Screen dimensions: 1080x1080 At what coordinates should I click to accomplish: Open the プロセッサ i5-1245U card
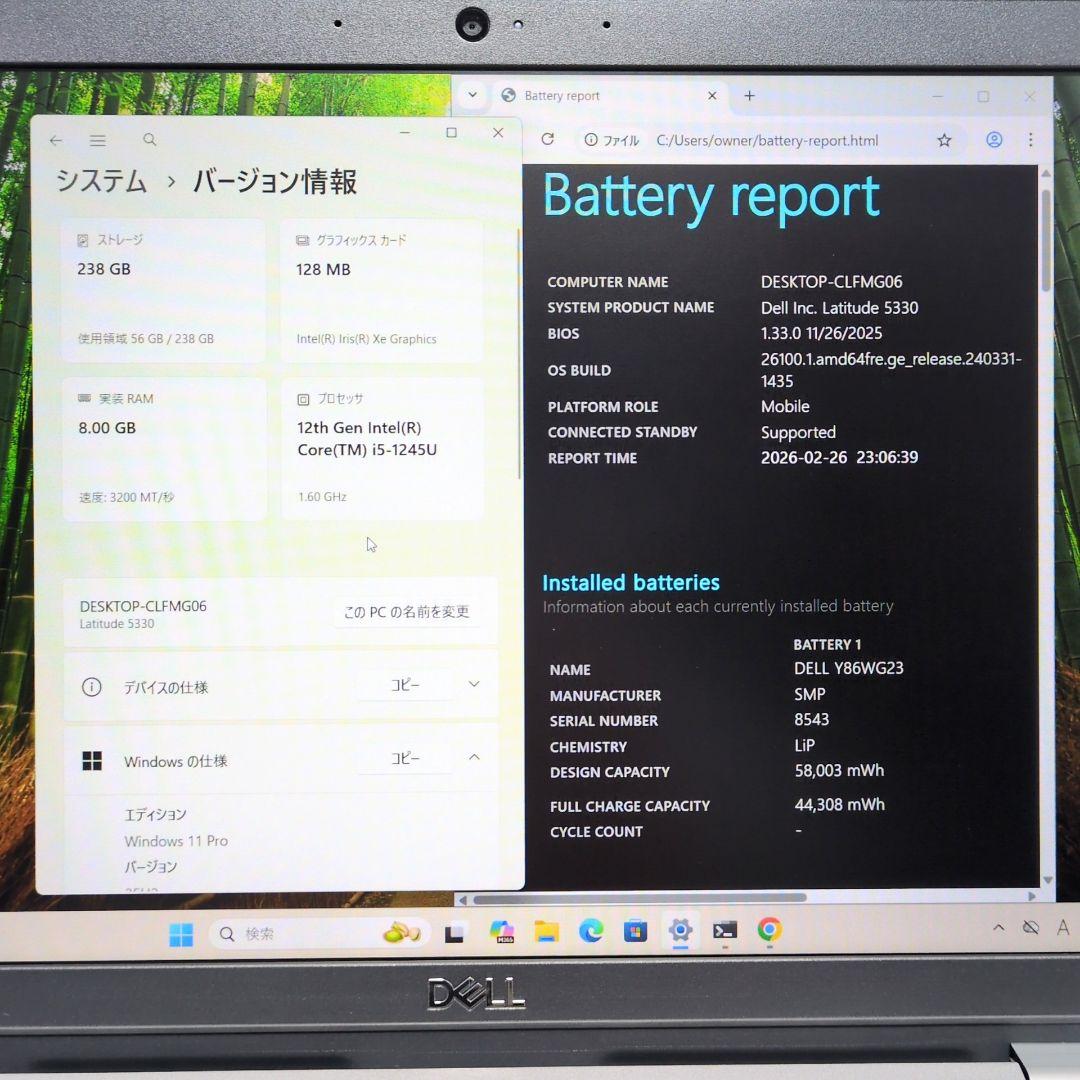click(382, 449)
